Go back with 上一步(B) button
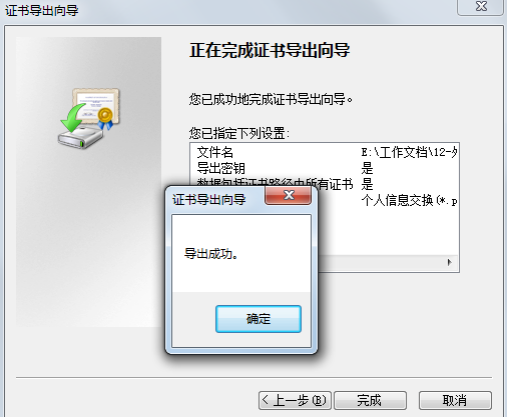This screenshot has width=507, height=417. [x=295, y=400]
